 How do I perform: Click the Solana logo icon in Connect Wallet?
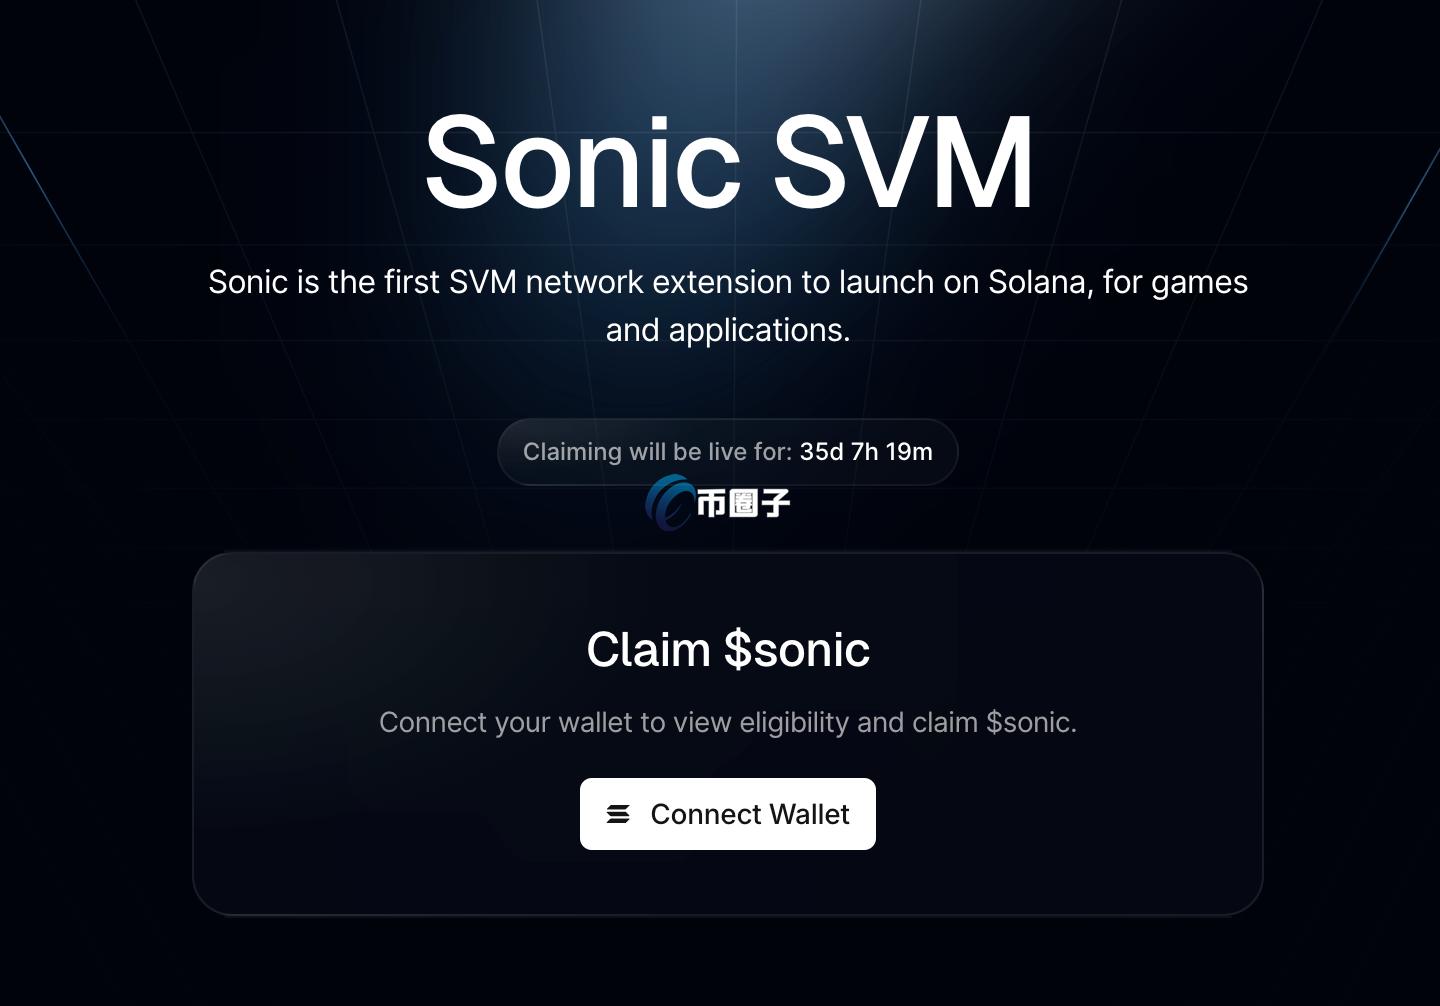618,814
